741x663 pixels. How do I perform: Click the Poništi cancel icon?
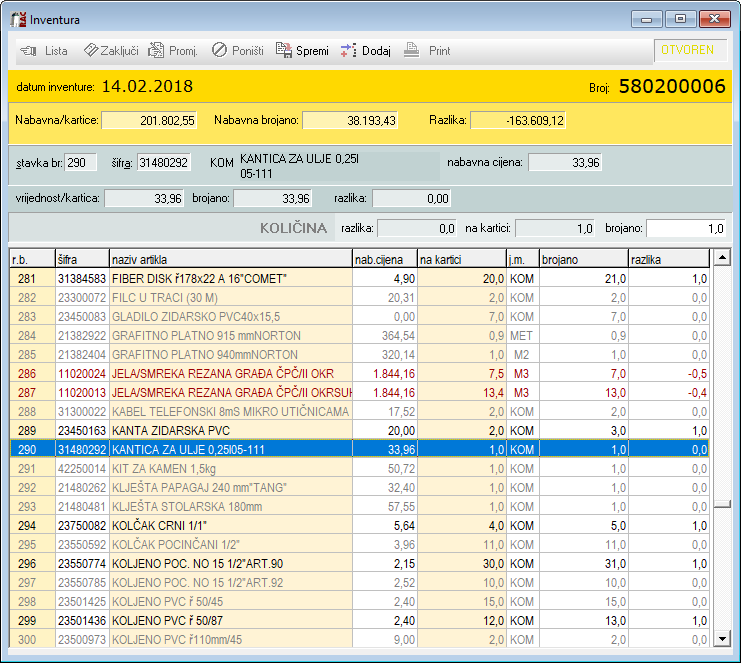coord(219,50)
